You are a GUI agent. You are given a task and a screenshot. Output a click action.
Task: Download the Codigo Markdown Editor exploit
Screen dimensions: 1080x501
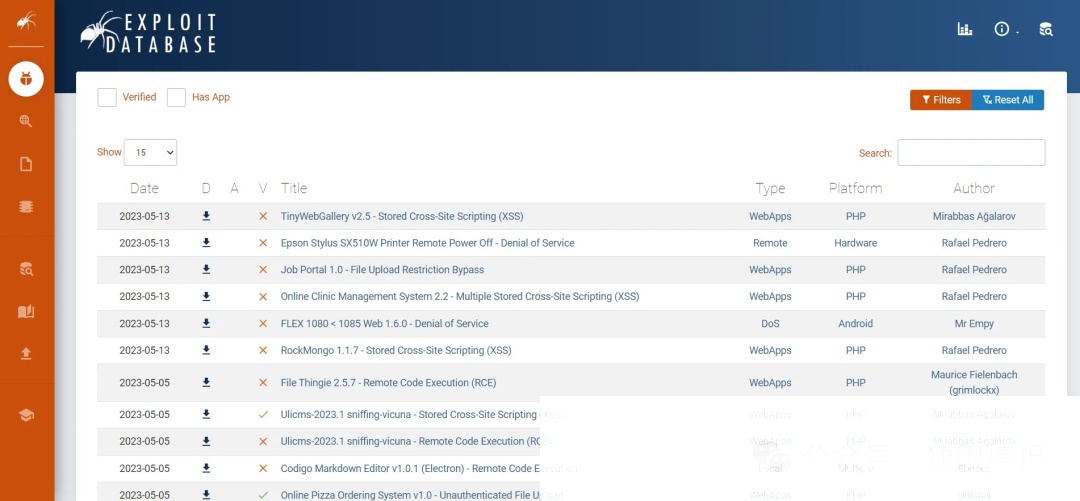coord(206,468)
